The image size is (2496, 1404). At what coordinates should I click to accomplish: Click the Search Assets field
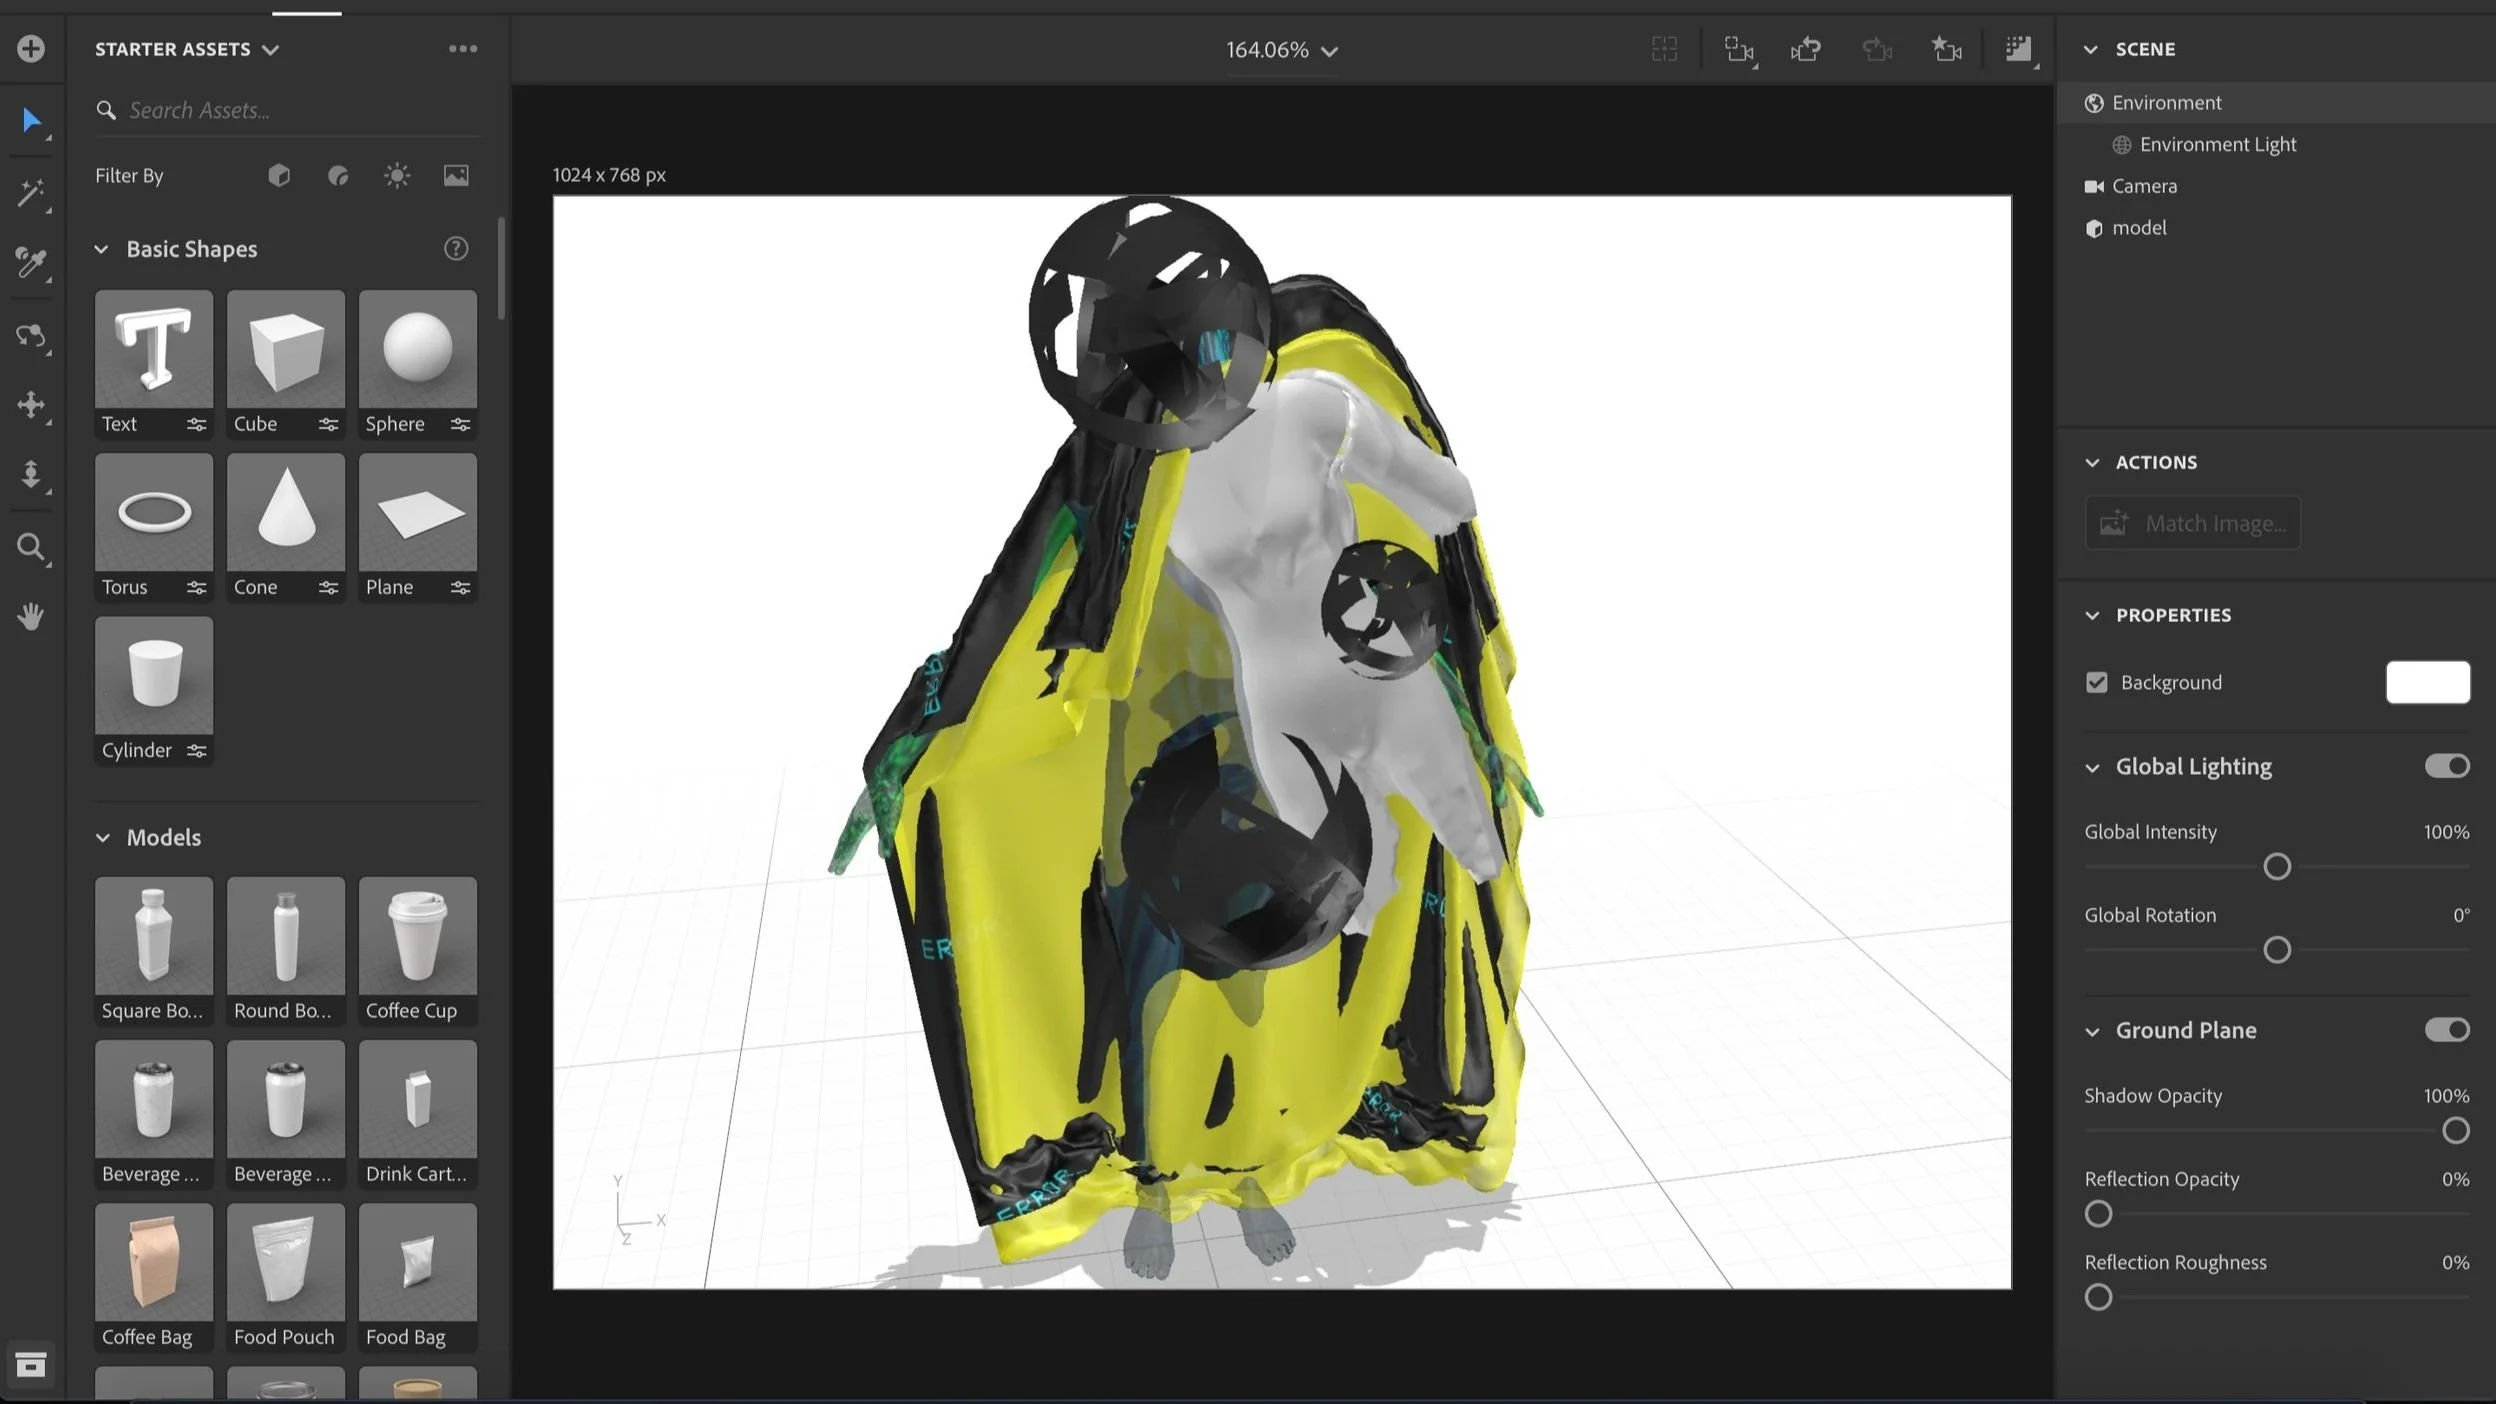tap(290, 110)
